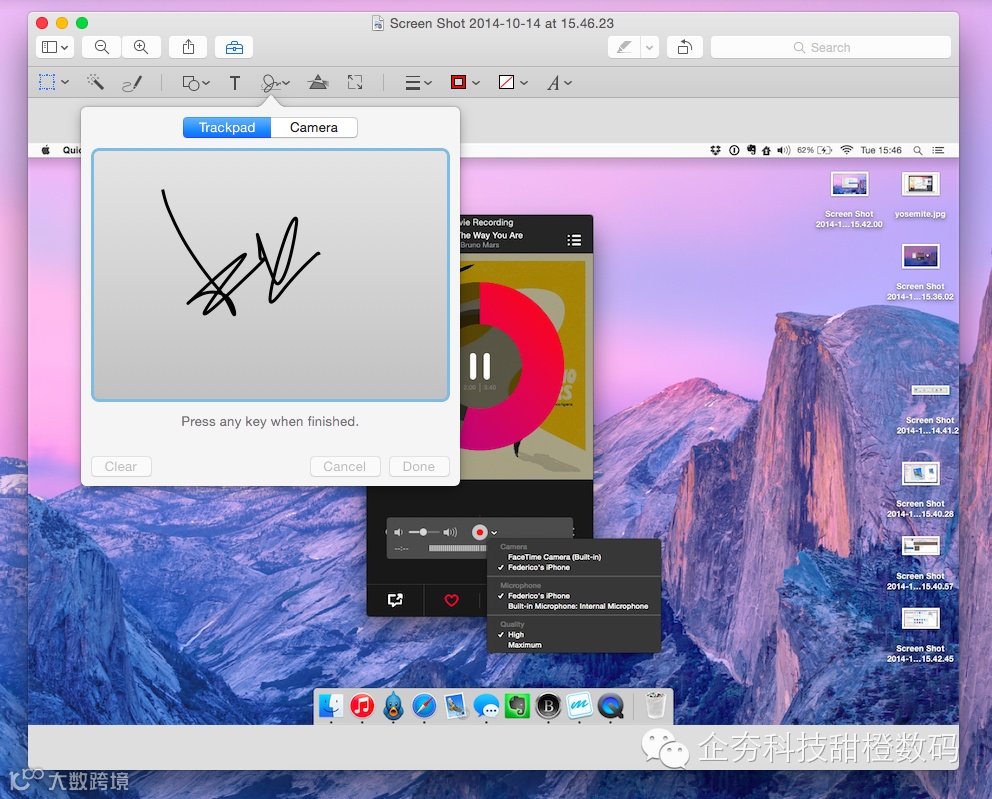Open the Adjust Color tool
The image size is (992, 799).
(318, 82)
